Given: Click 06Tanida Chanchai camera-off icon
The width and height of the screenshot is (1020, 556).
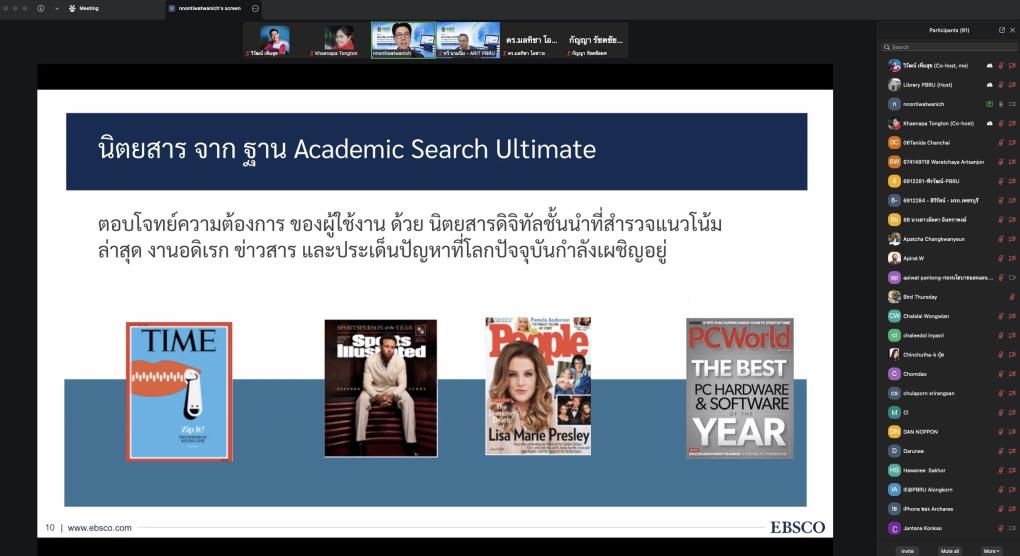Looking at the screenshot, I should point(1012,142).
